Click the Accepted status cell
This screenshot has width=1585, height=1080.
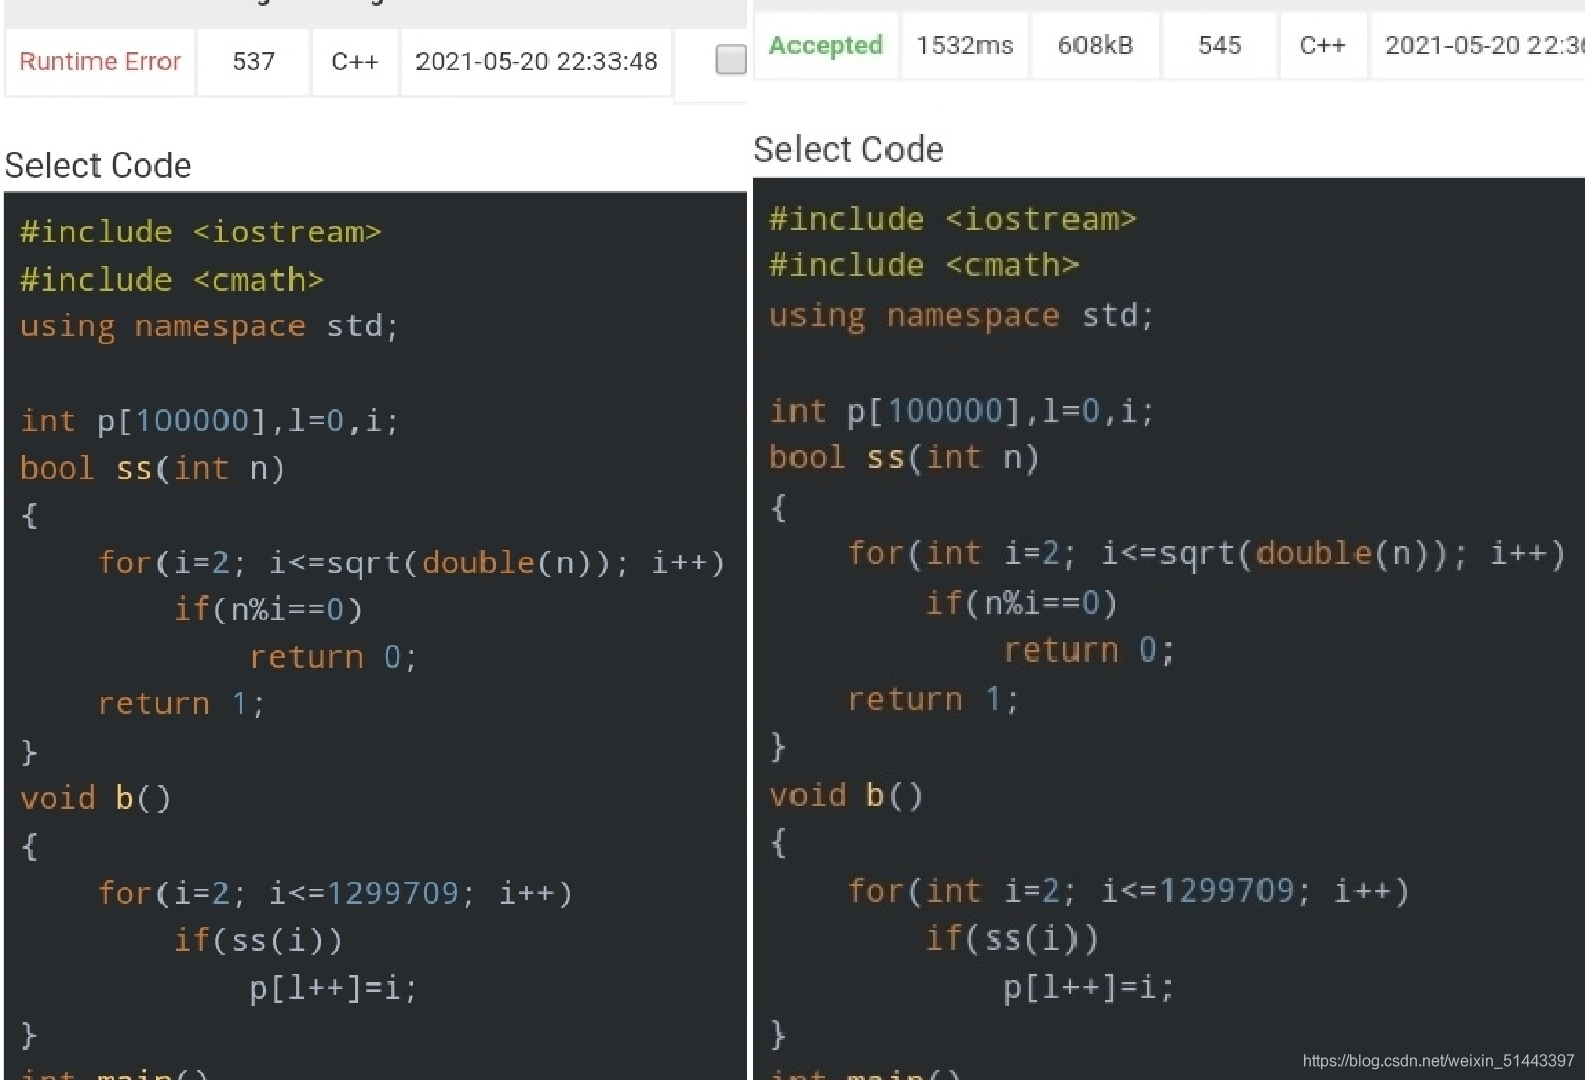(826, 45)
